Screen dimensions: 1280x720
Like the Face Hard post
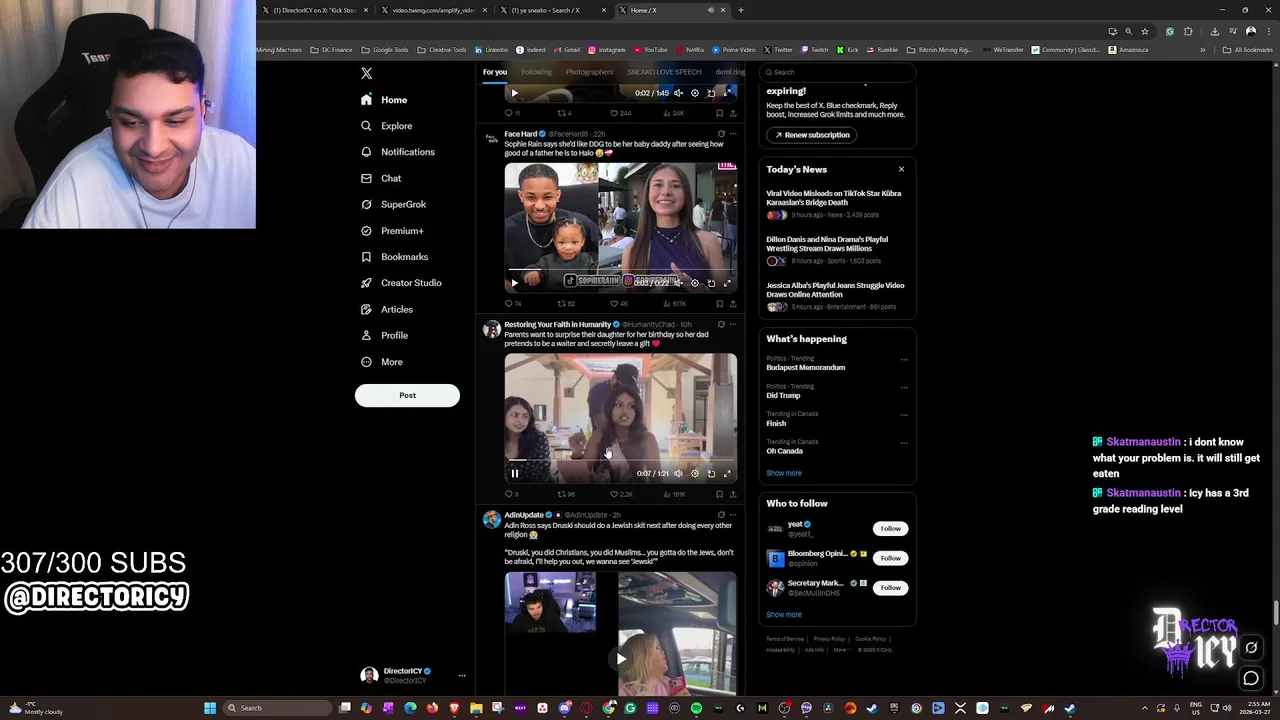pos(620,304)
